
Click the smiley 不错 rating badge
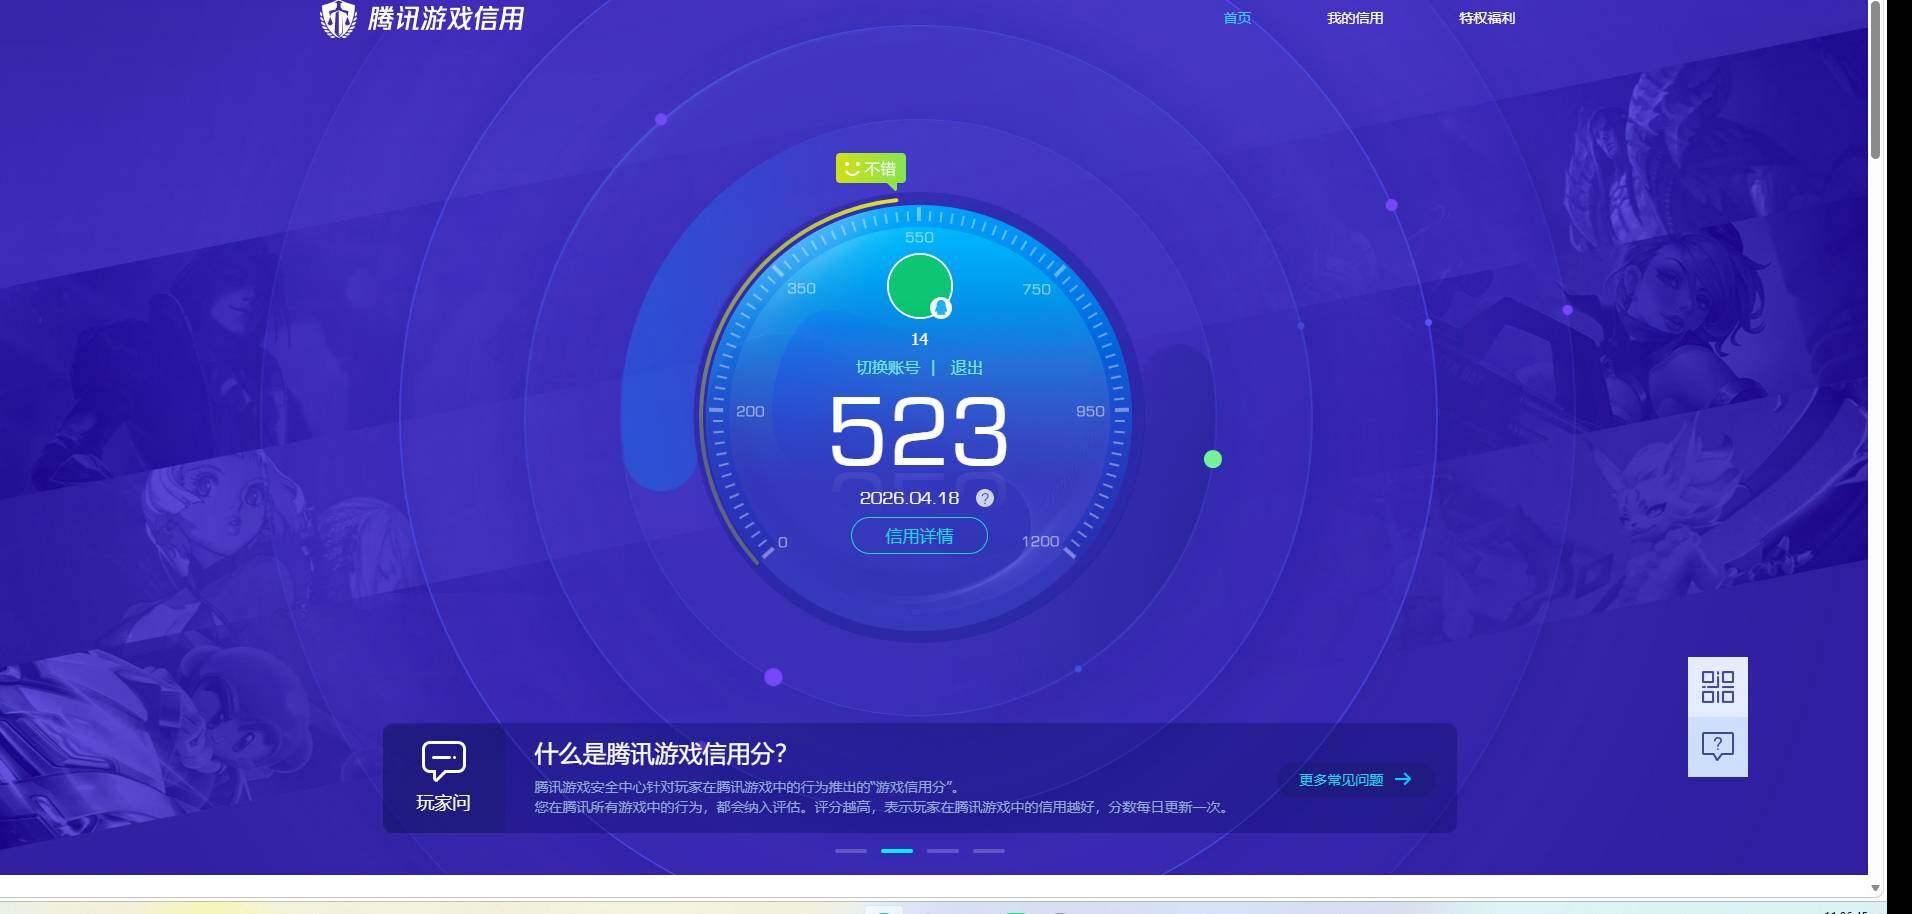(869, 168)
